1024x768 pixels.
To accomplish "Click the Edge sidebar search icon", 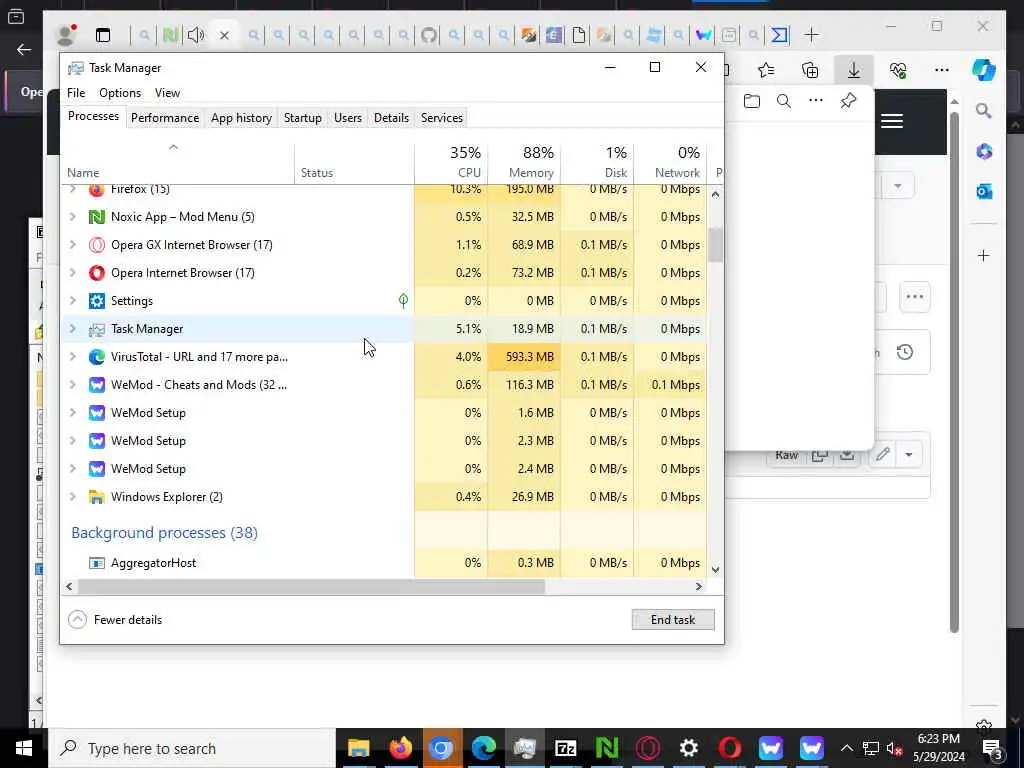I will point(984,111).
